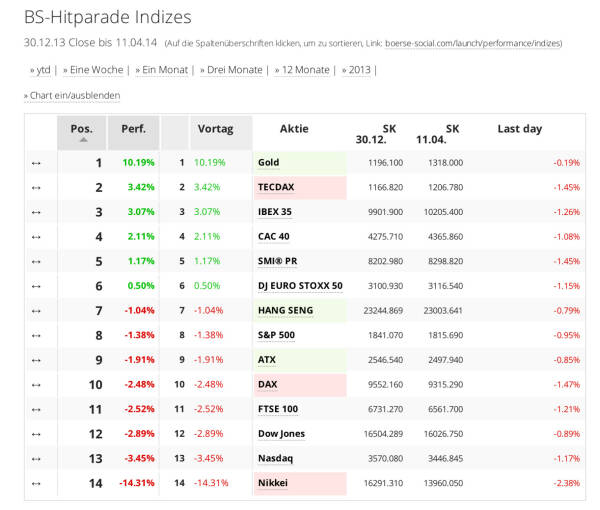This screenshot has width=600, height=510.
Task: Sort table by Perf. column header
Action: (x=133, y=129)
